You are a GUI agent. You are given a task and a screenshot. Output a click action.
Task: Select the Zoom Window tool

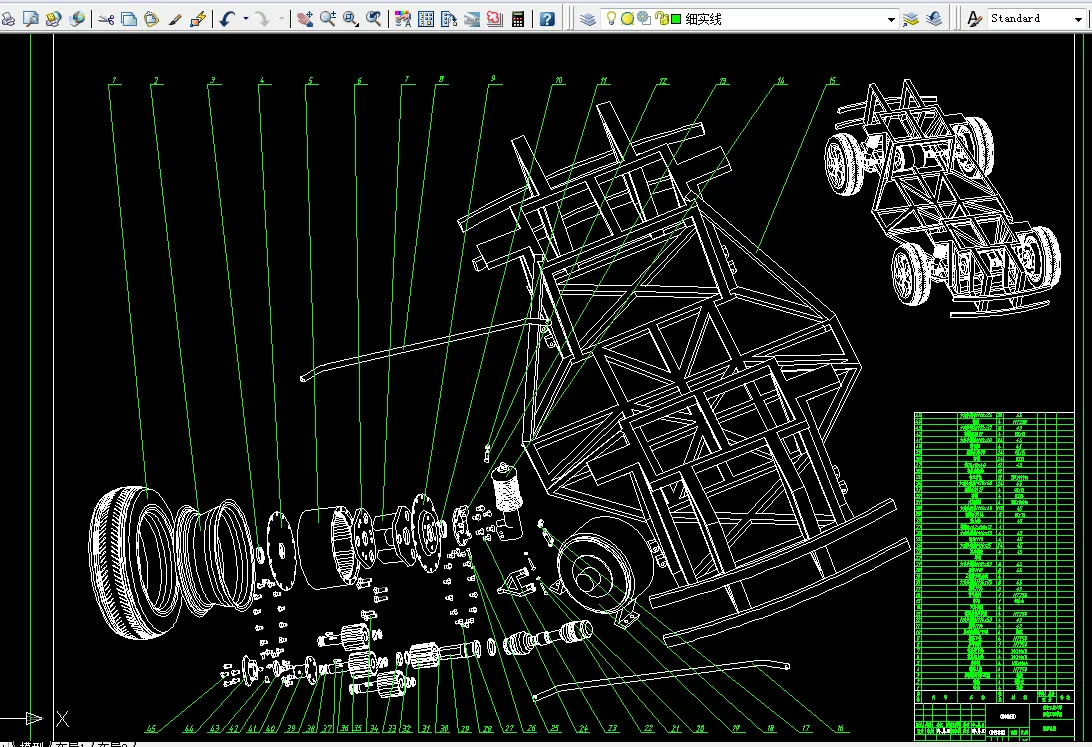click(351, 19)
